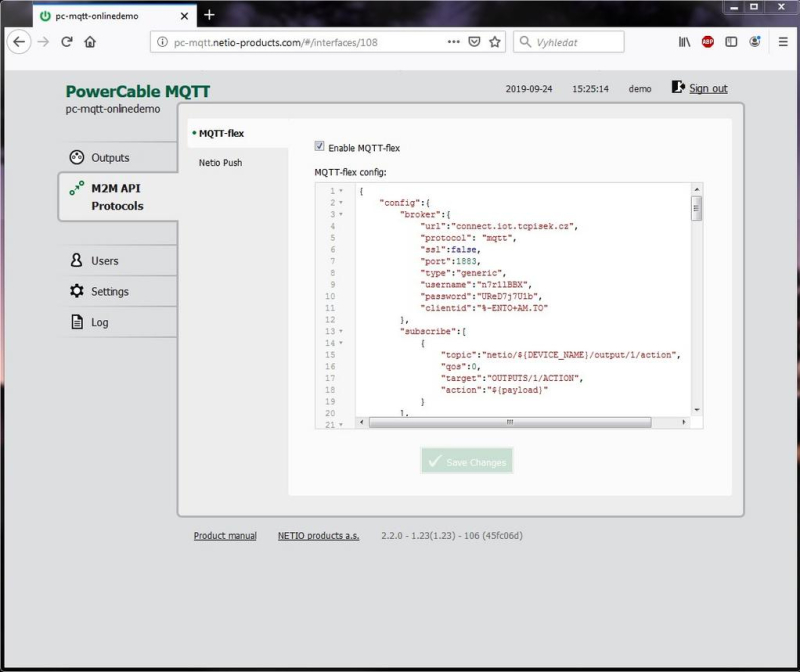The width and height of the screenshot is (800, 672).
Task: Collapse the config fold at line 2
Action: click(x=341, y=203)
